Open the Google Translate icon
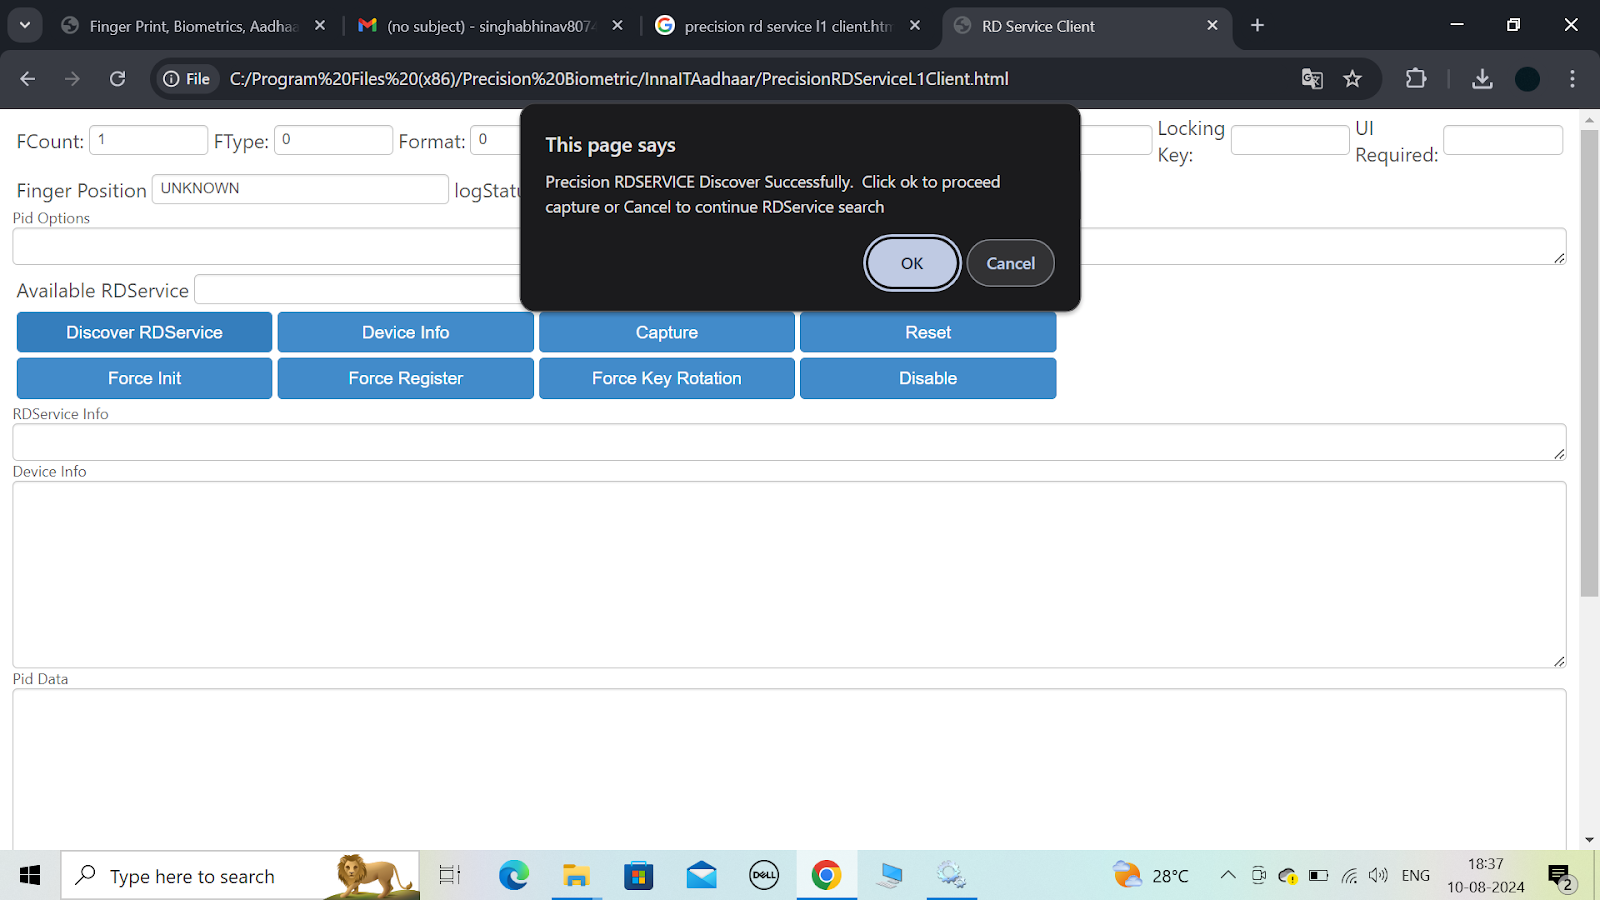Screen dimensions: 1600x900 [x=1312, y=79]
